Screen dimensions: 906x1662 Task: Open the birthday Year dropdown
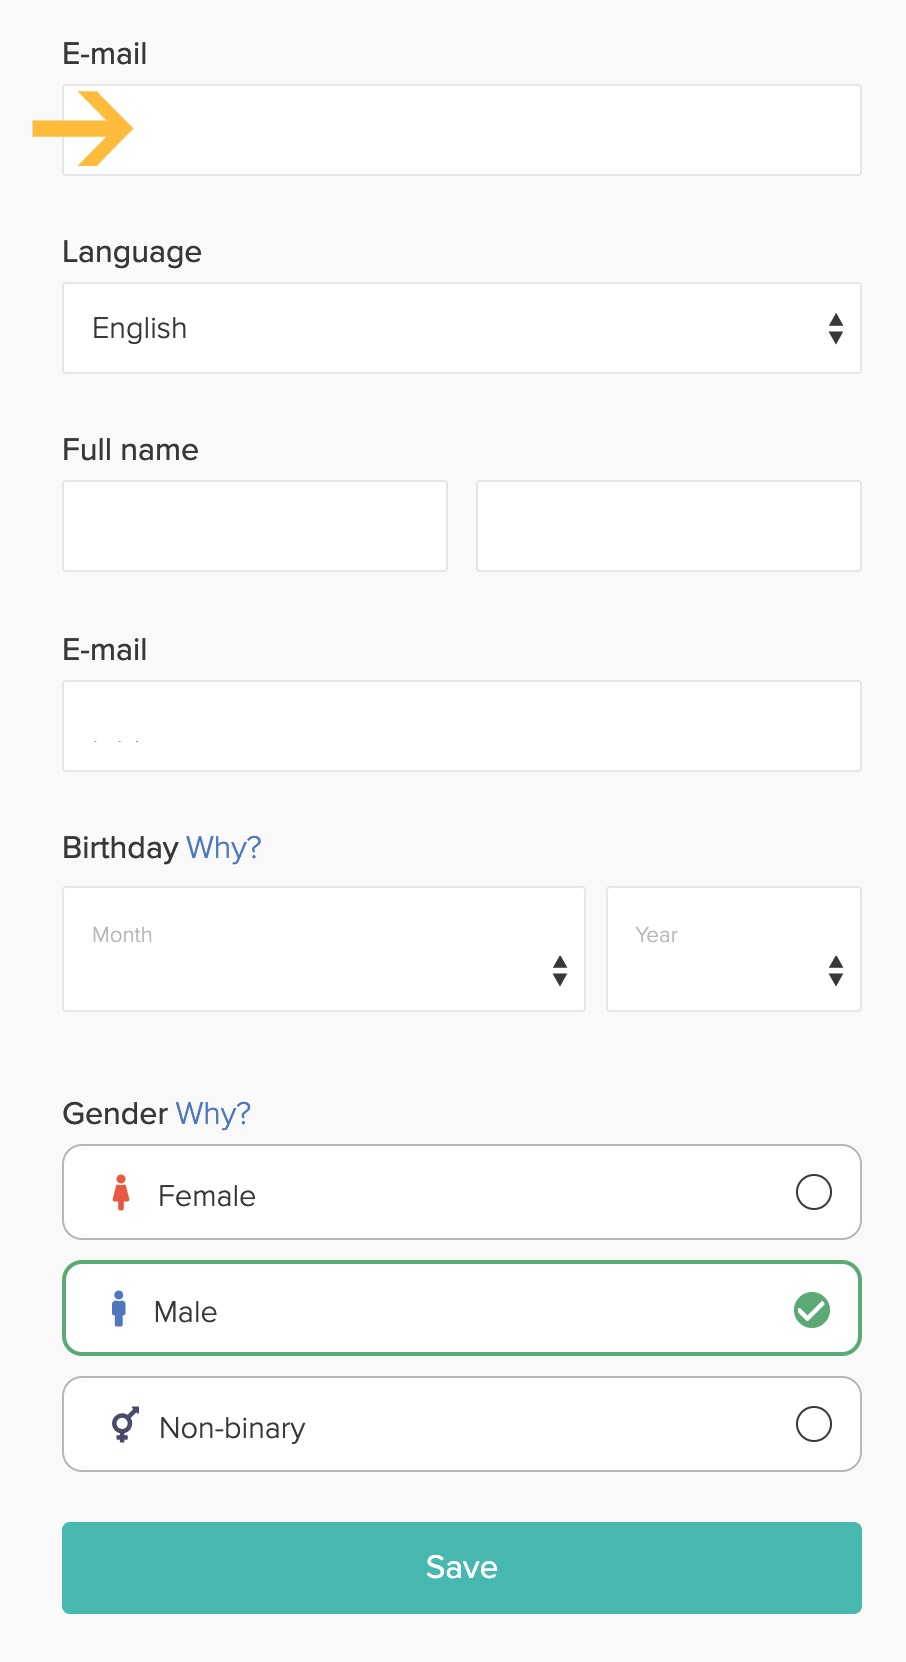[x=734, y=949]
